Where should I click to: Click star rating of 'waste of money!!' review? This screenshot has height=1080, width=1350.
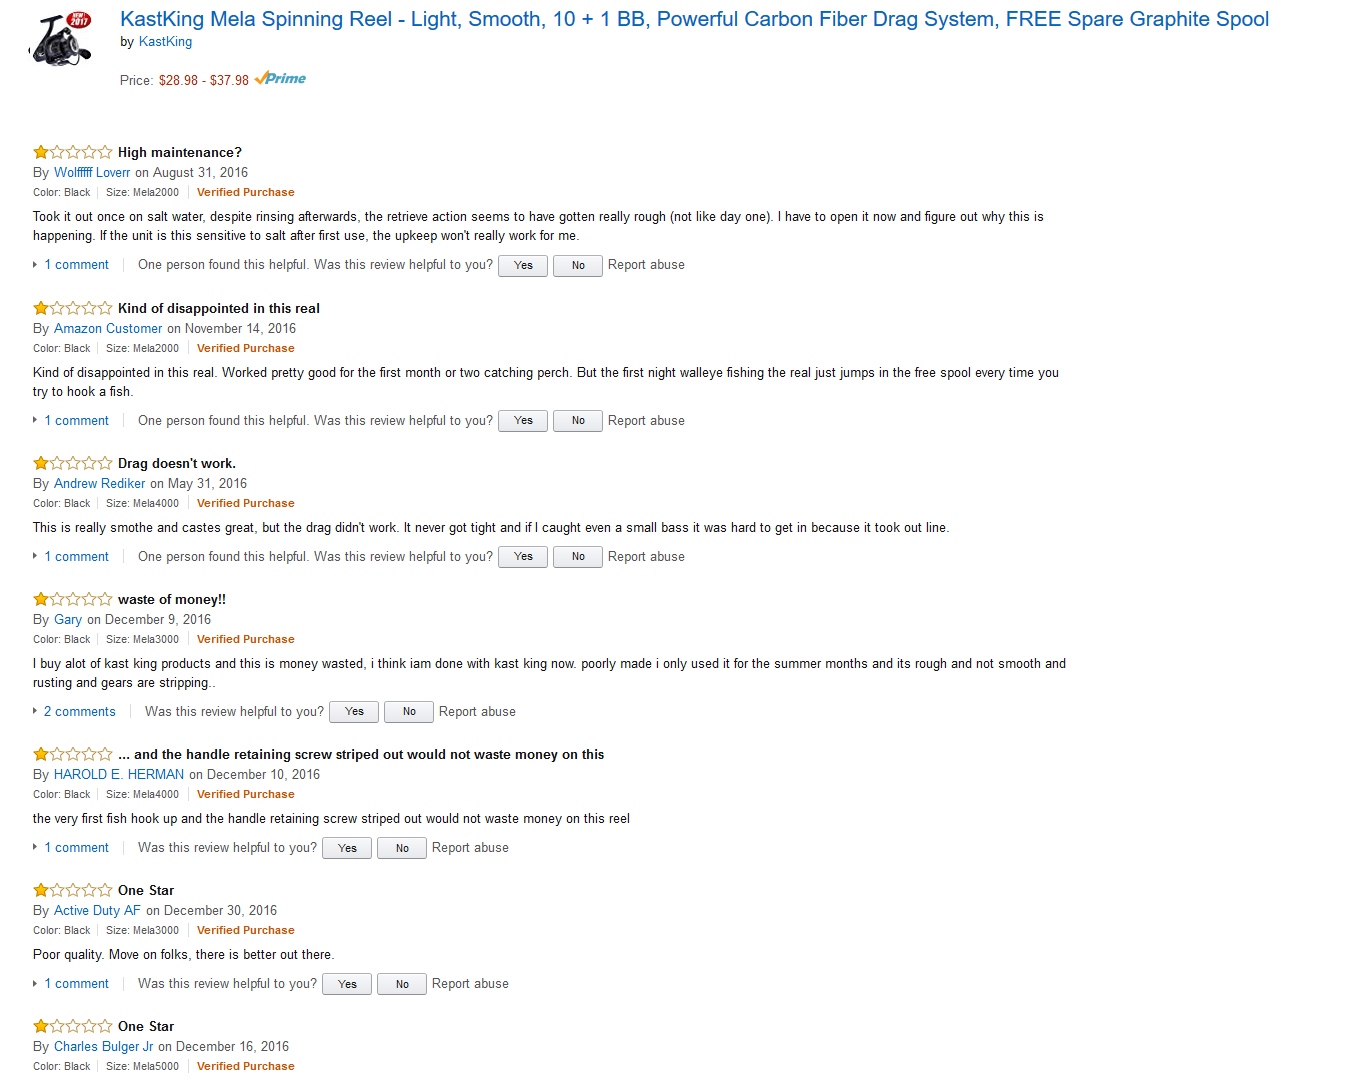pyautogui.click(x=72, y=599)
